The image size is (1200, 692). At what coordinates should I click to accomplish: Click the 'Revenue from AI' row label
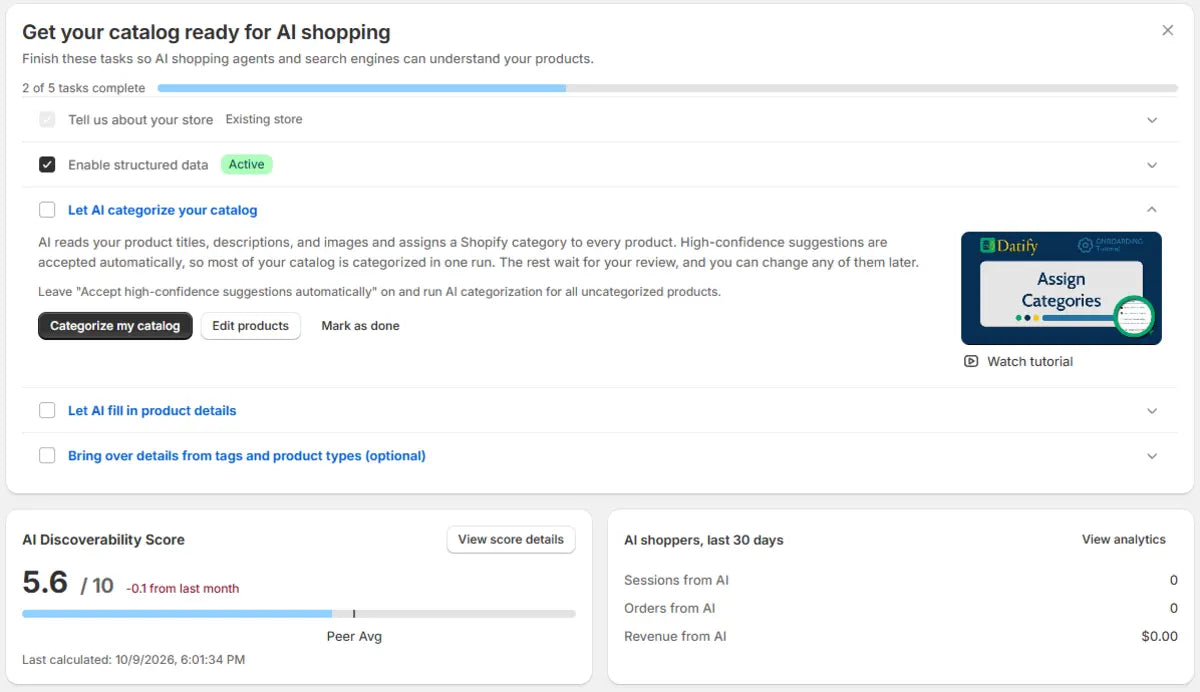click(676, 636)
